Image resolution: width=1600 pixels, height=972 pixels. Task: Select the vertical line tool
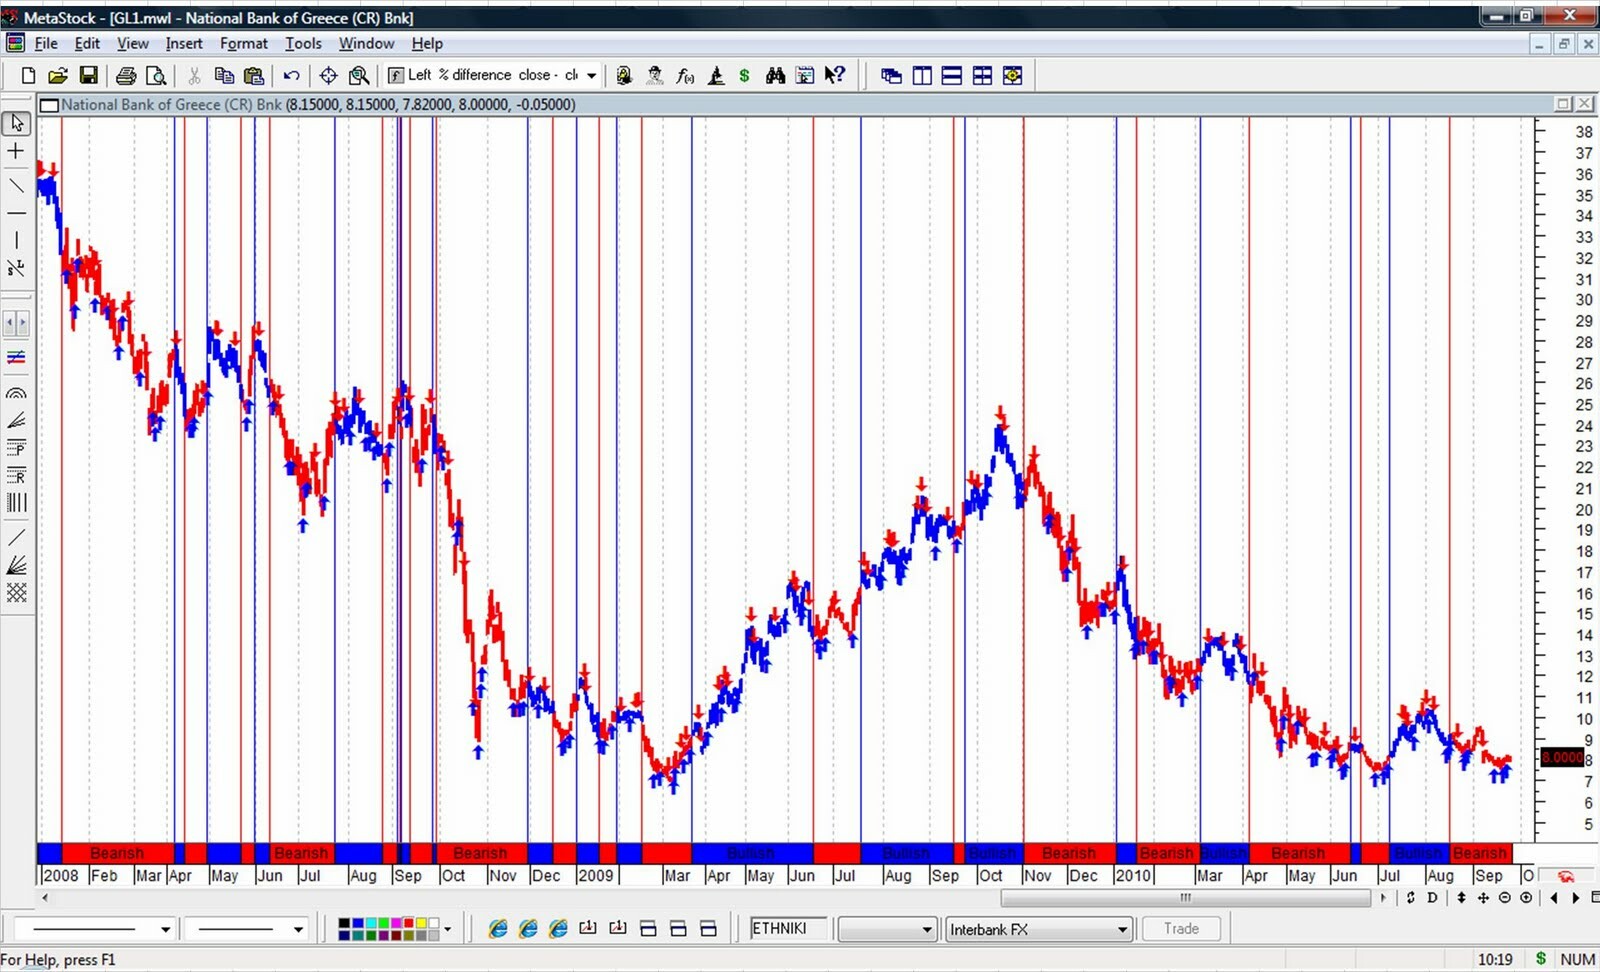pos(16,240)
